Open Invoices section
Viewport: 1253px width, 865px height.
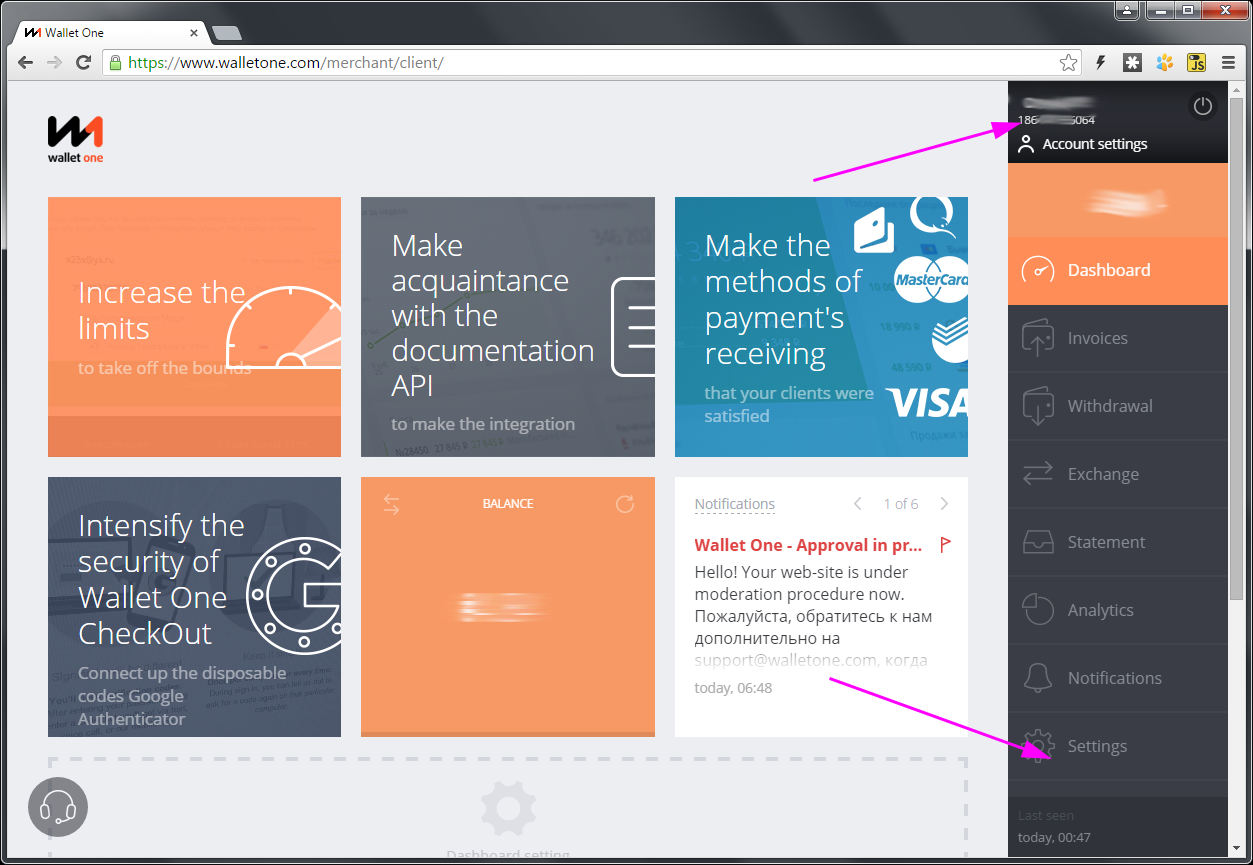pos(1117,338)
